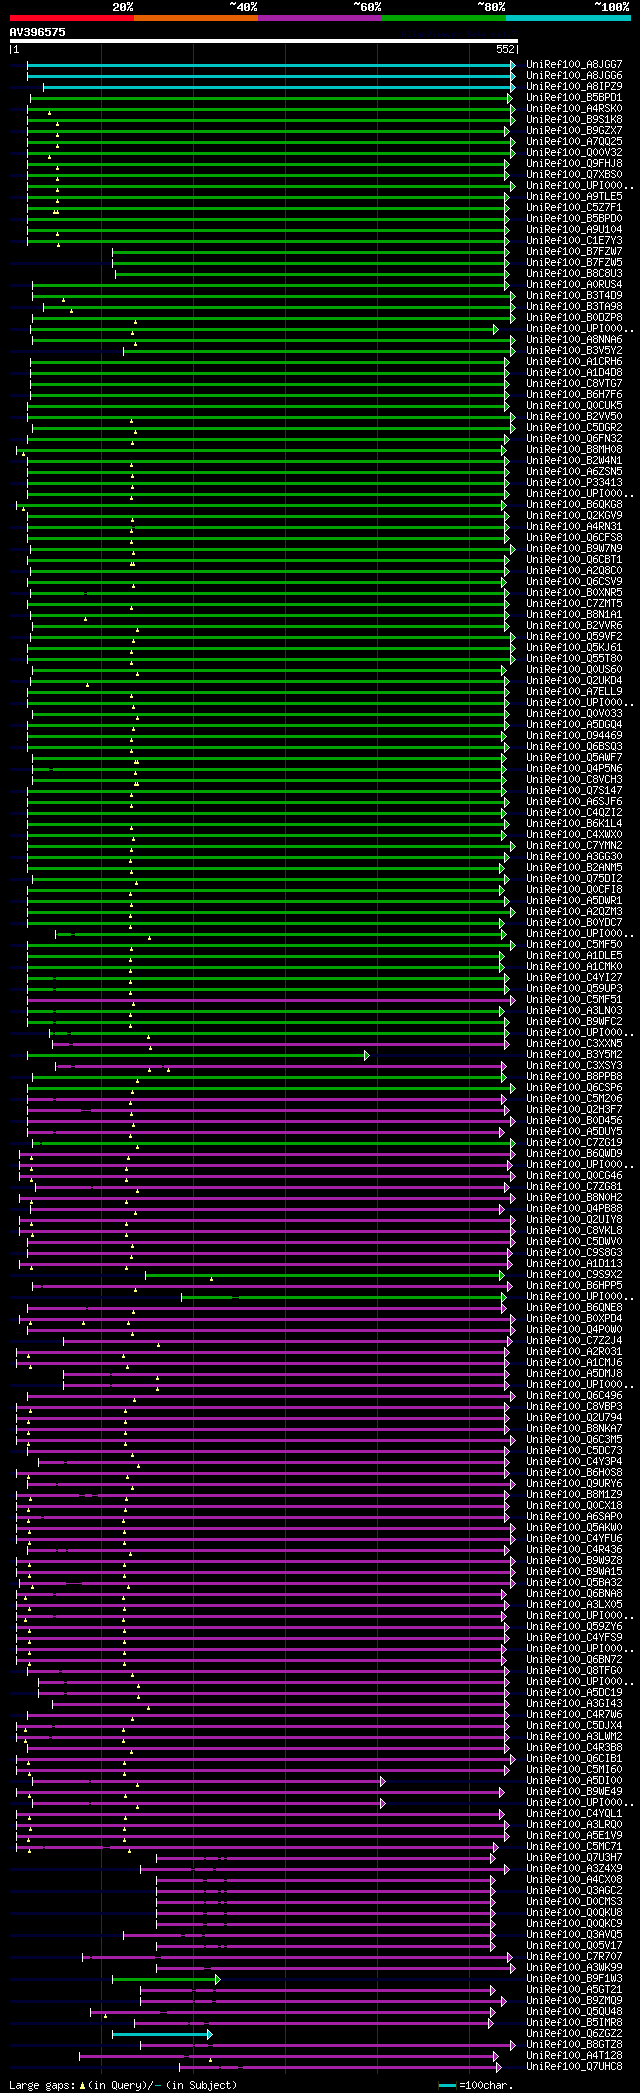
Task: Select the UniRef100_B8PPB8 entry
Action: (x=574, y=1077)
